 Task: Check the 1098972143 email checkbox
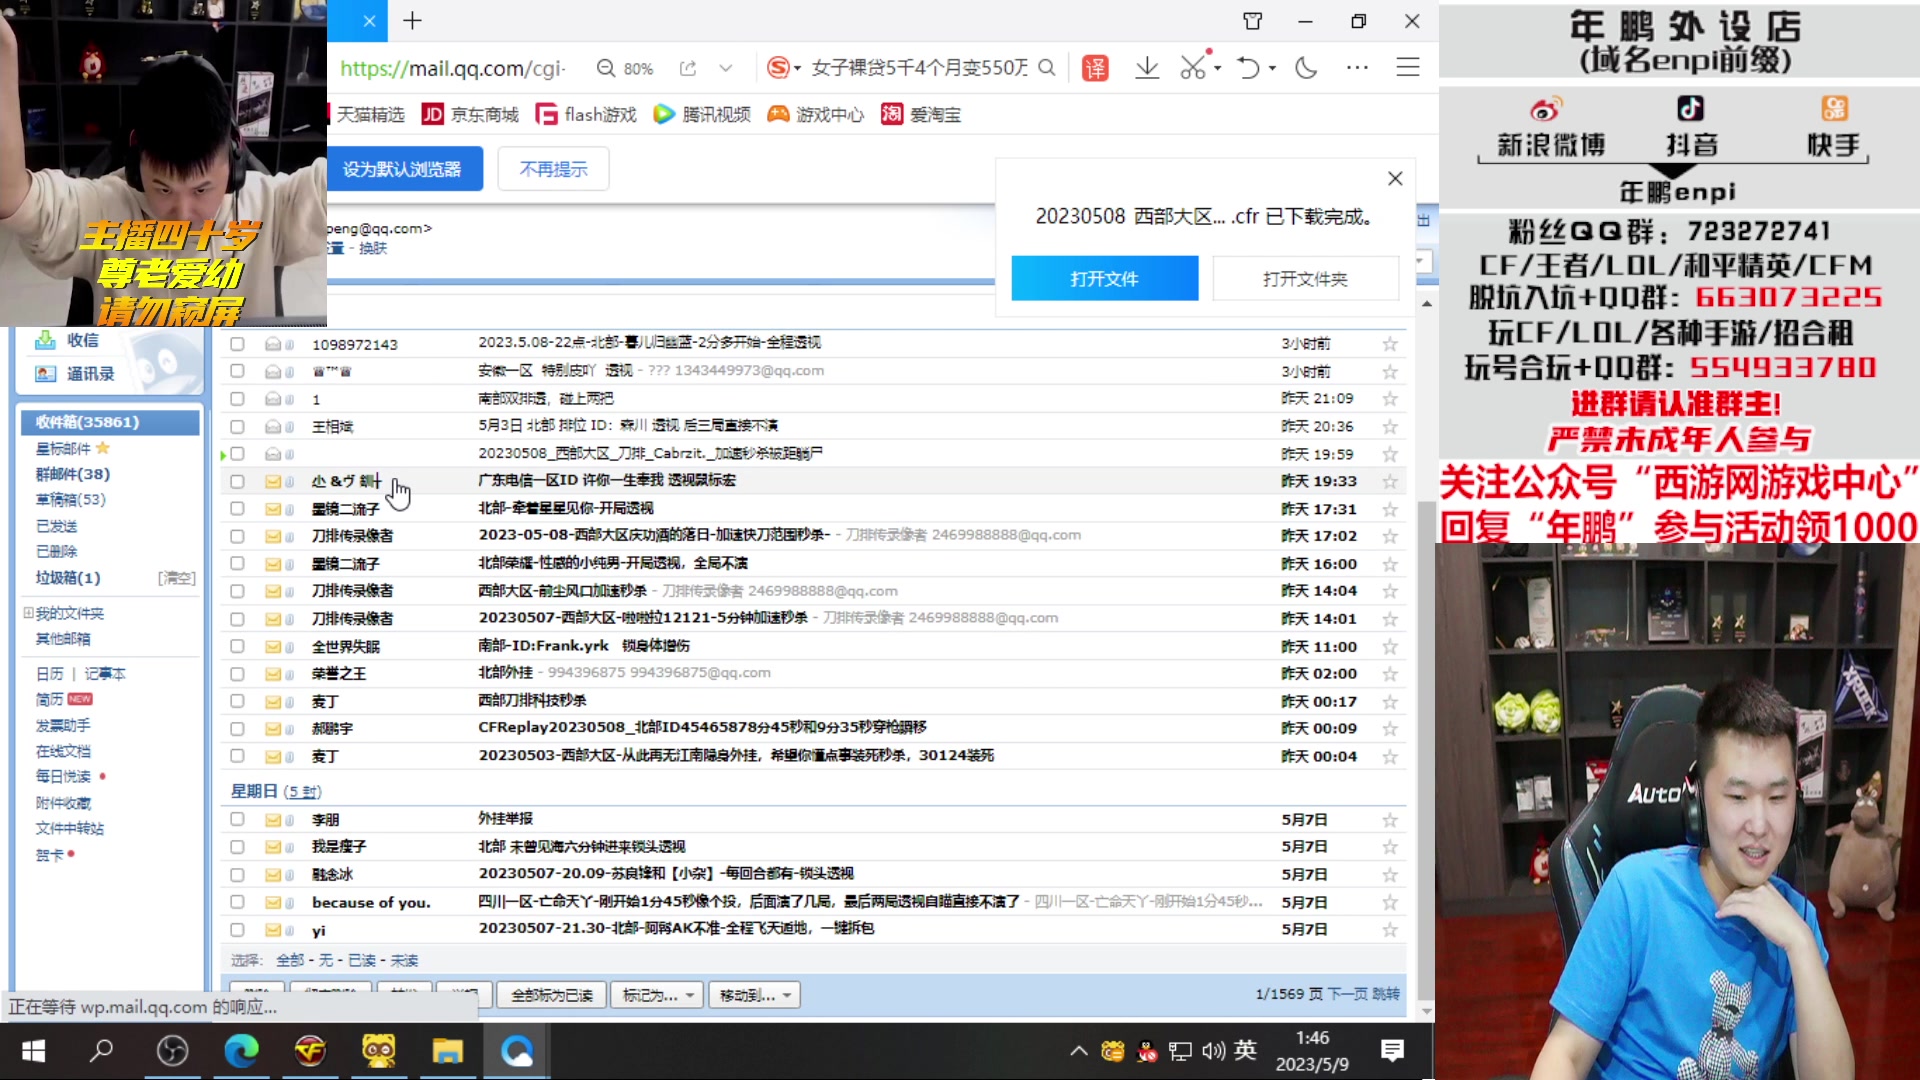237,344
